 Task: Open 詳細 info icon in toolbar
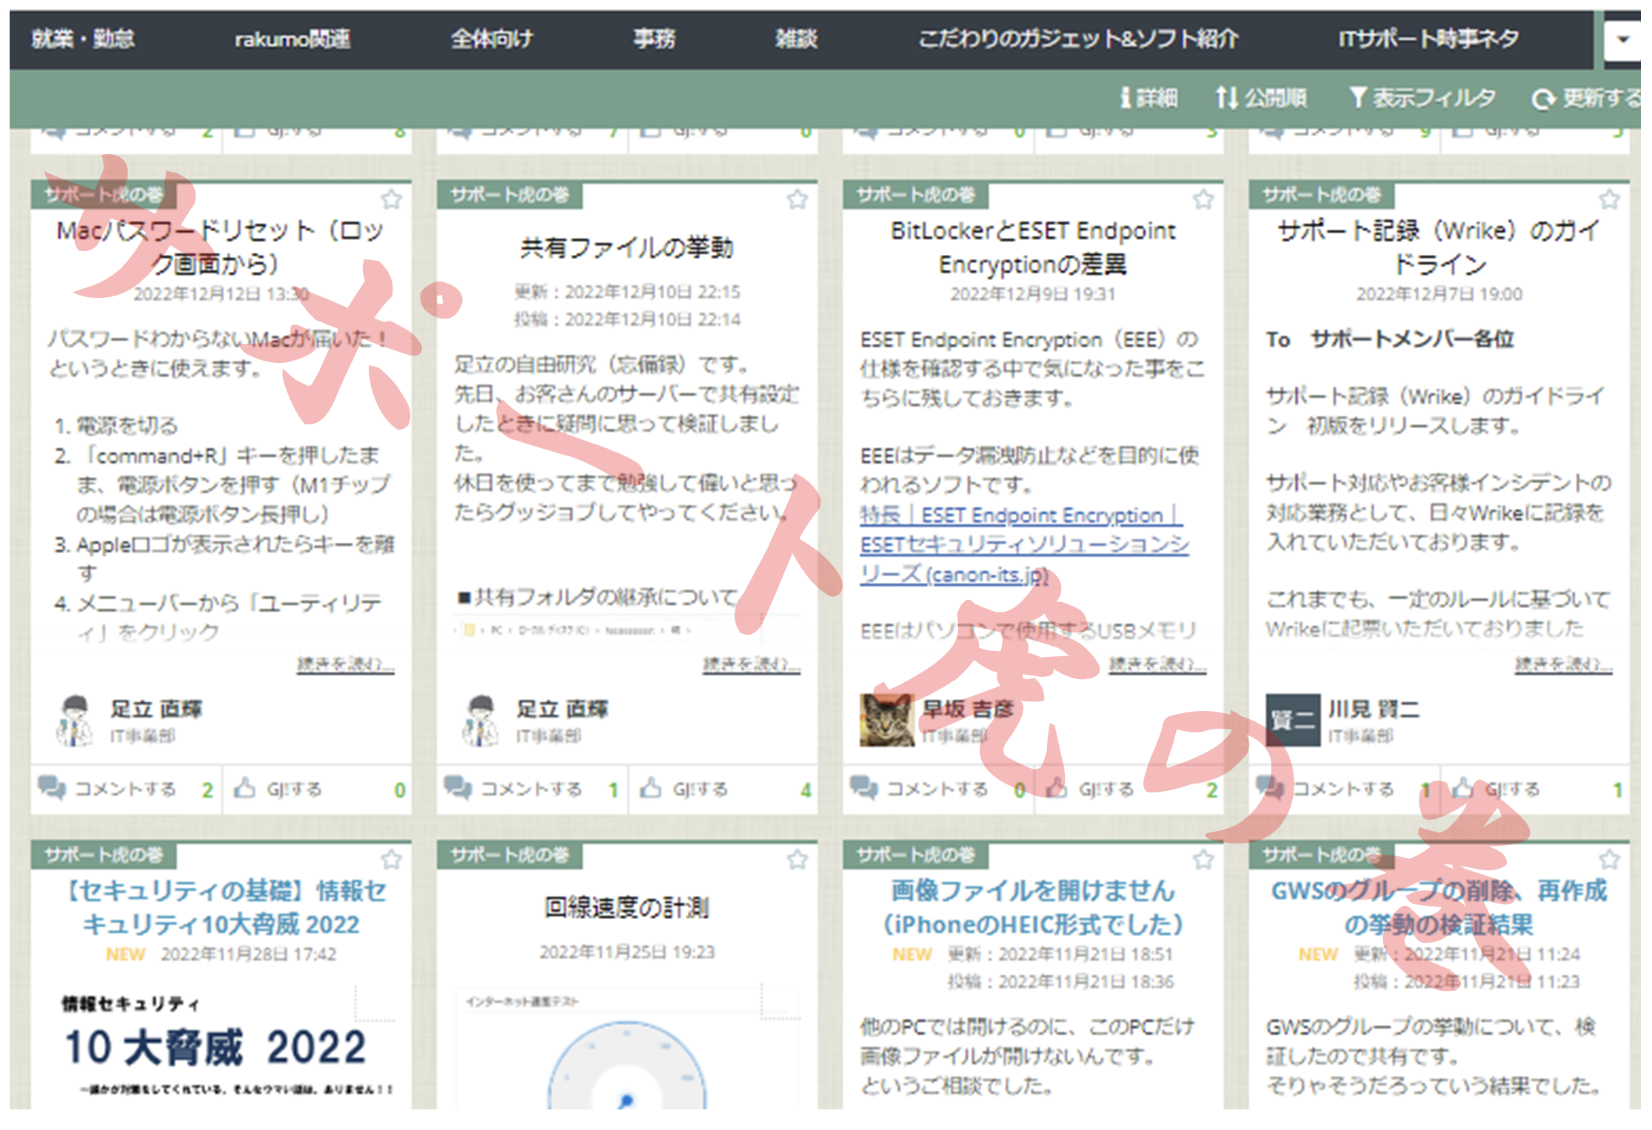point(1125,98)
